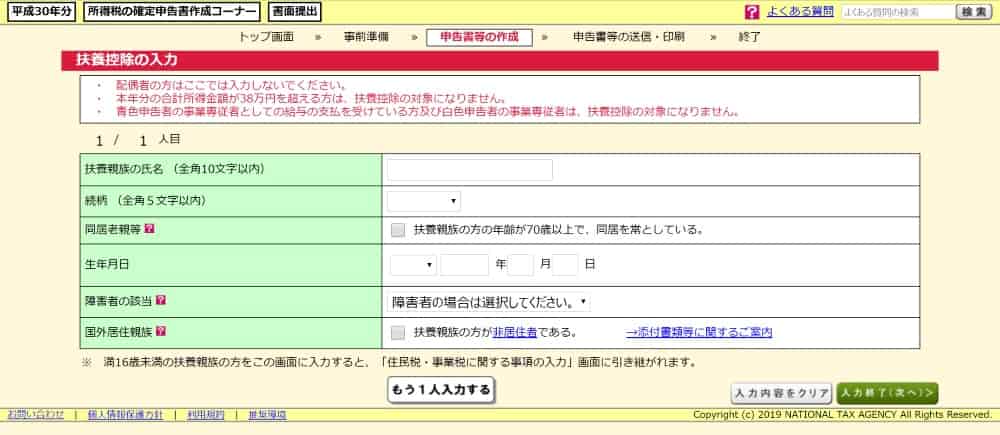Open the よくある質問 link
Viewport: 1000px width, 435px height.
(x=801, y=13)
